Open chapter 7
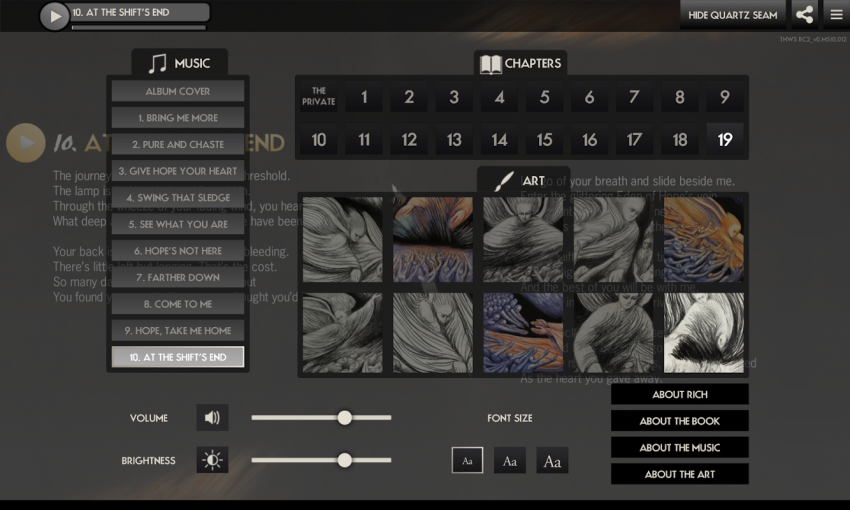The width and height of the screenshot is (850, 510). coord(634,96)
